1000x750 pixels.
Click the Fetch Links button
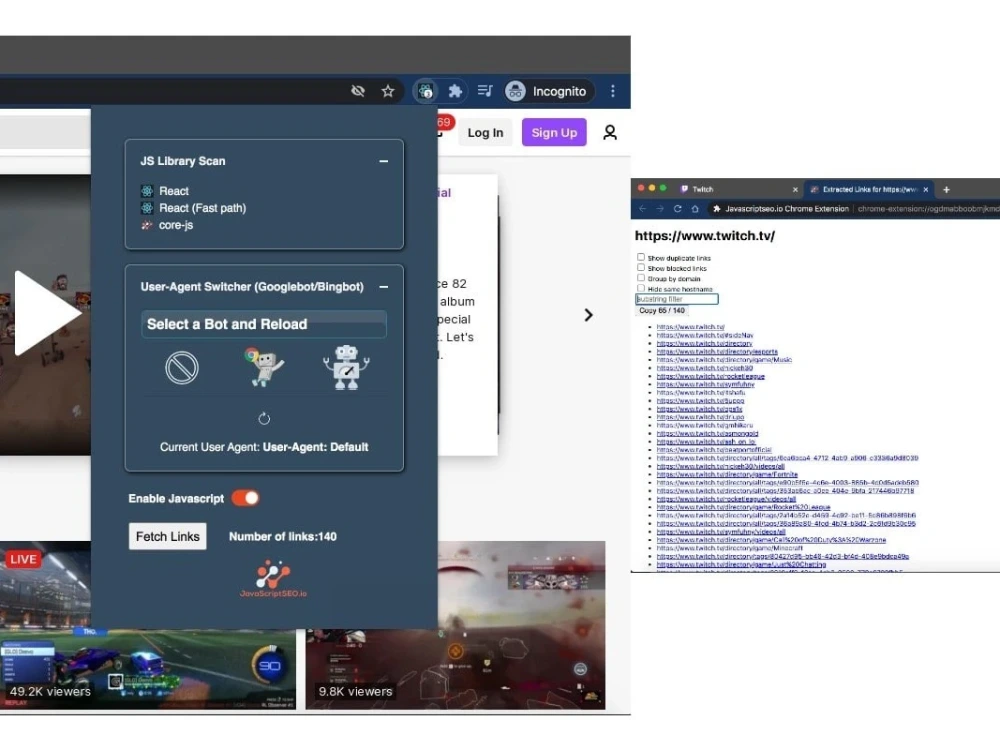168,536
